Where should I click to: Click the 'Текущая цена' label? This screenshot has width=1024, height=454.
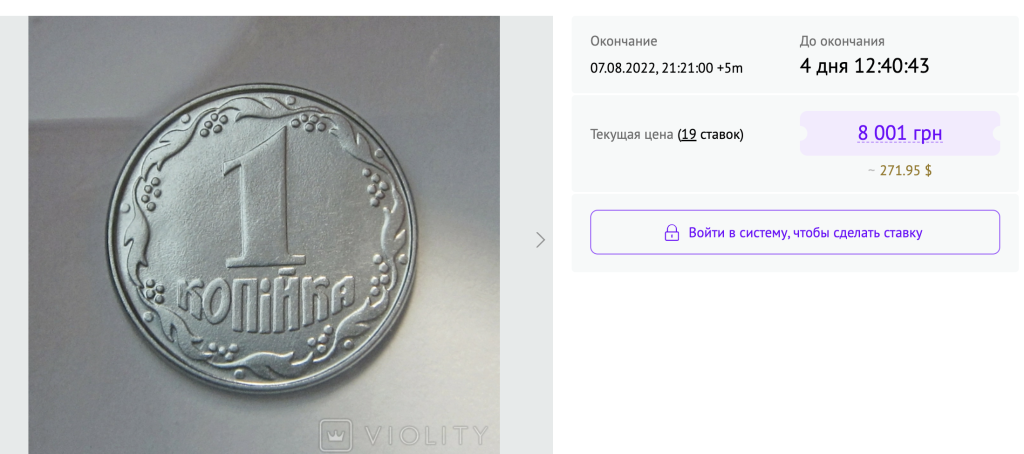(x=632, y=134)
